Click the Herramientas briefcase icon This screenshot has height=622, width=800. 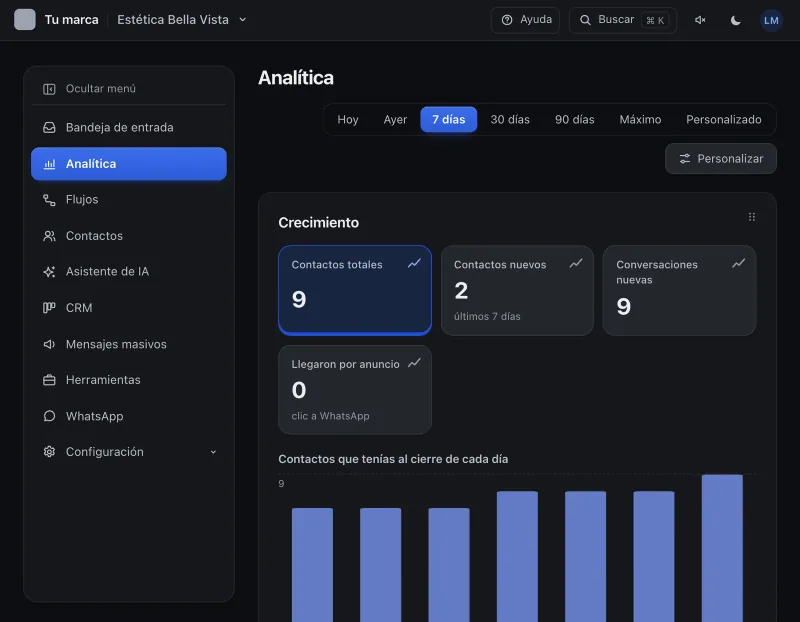coord(49,380)
